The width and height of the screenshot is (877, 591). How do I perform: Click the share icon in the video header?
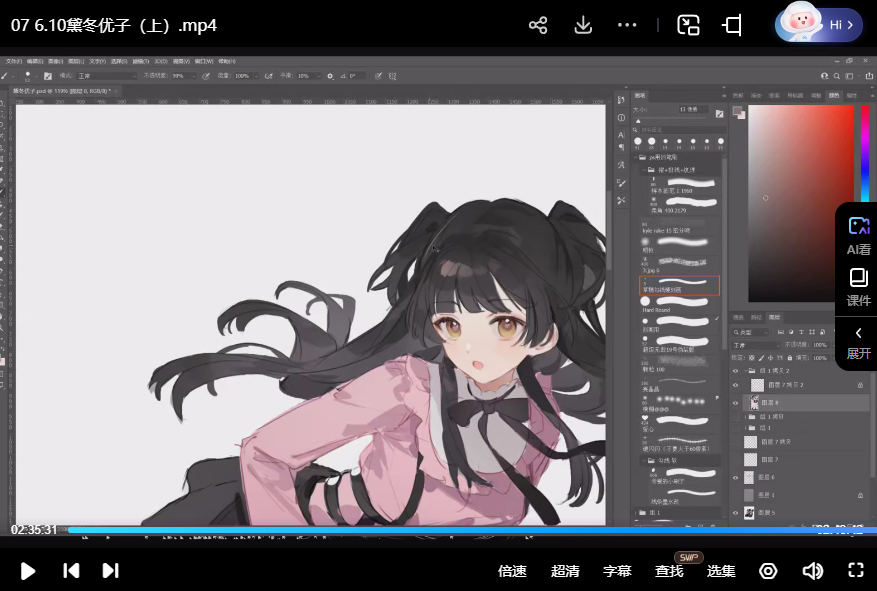(x=538, y=25)
